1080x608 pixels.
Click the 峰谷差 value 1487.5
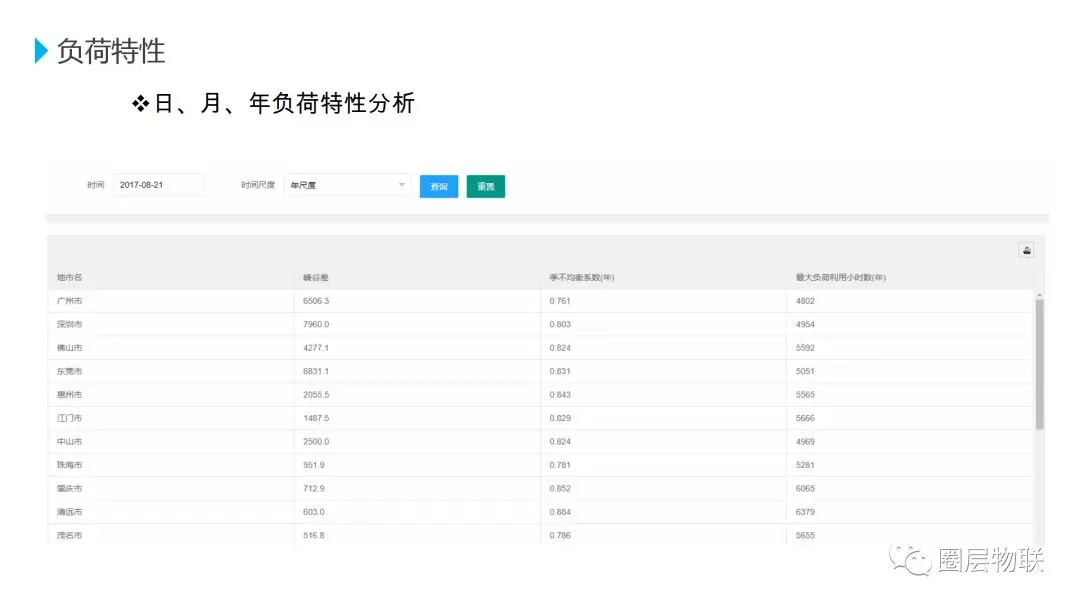(316, 418)
